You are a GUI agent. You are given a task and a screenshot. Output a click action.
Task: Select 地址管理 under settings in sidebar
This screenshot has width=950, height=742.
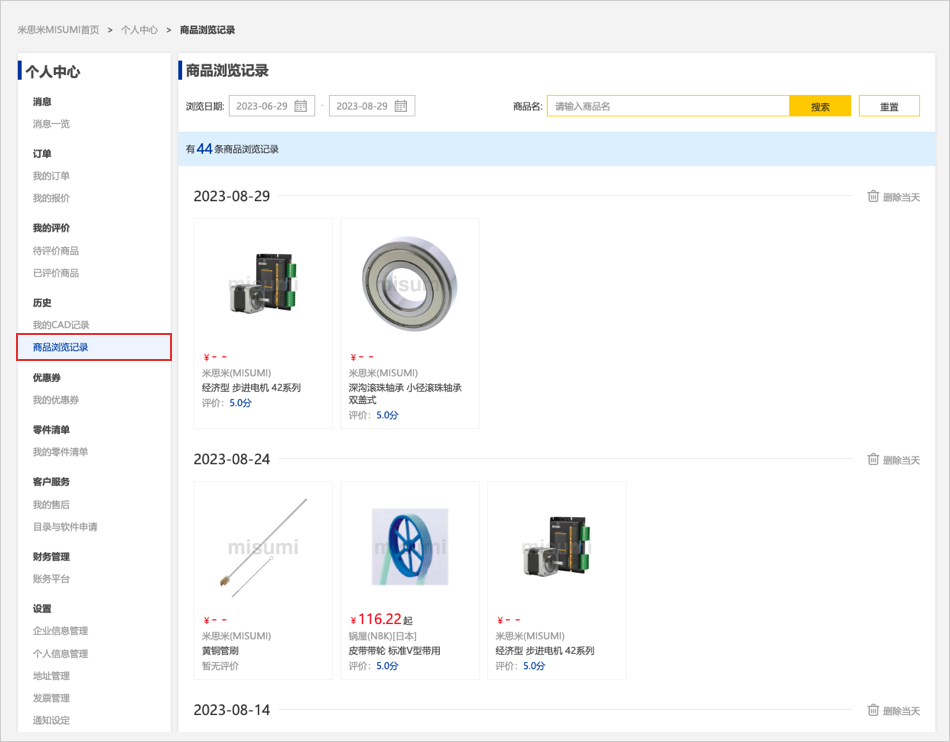coord(51,676)
